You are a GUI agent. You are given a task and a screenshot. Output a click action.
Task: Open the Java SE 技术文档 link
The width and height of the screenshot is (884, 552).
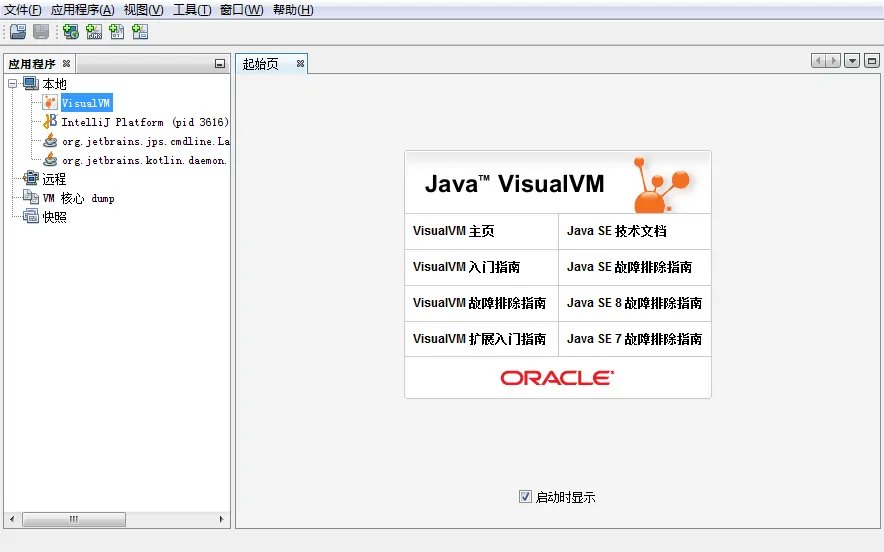click(617, 231)
